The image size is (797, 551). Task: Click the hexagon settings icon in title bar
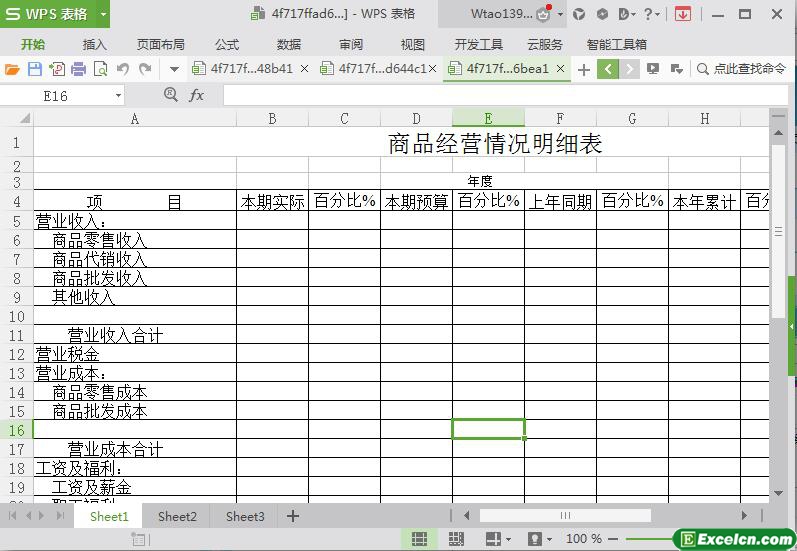click(x=602, y=14)
